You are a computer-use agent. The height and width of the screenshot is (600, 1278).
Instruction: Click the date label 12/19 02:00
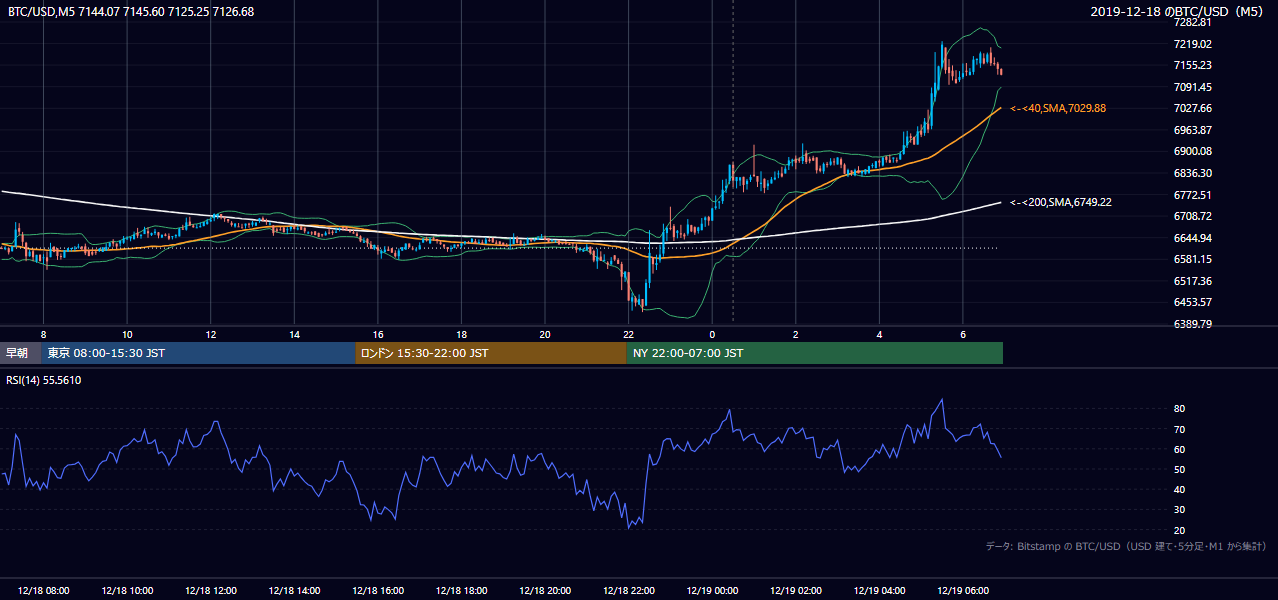[x=796, y=591]
